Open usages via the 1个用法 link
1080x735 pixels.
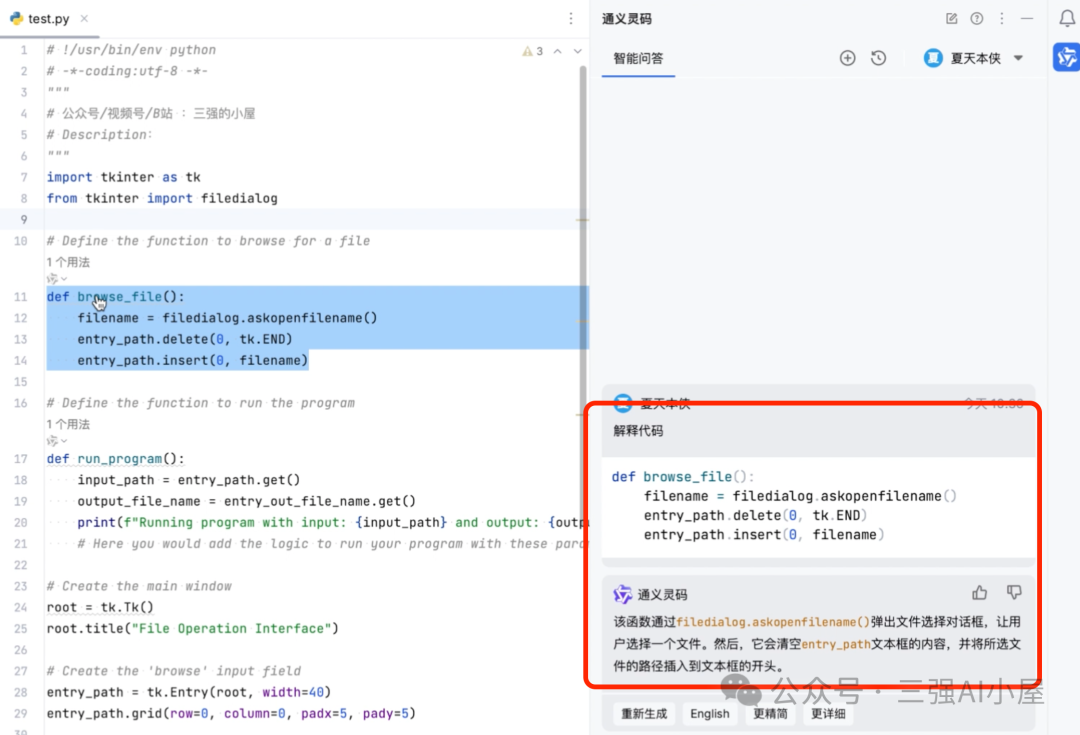tap(67, 261)
